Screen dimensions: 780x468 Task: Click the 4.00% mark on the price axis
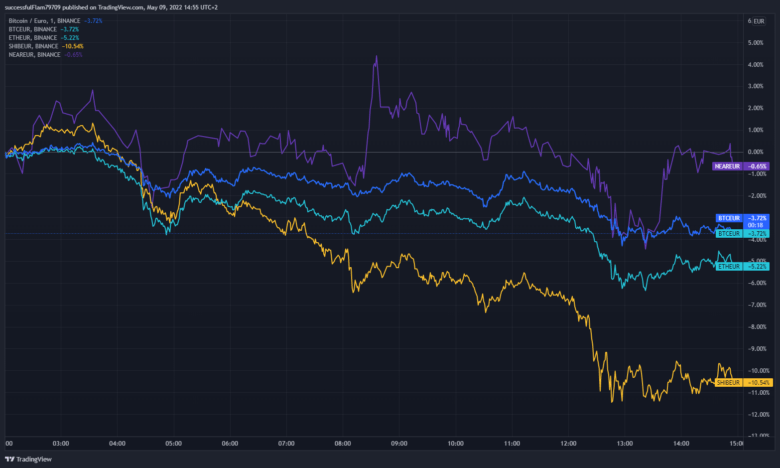click(x=755, y=65)
